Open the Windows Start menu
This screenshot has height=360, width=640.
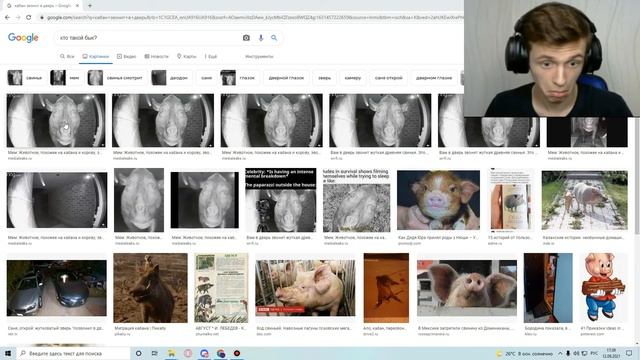click(8, 353)
